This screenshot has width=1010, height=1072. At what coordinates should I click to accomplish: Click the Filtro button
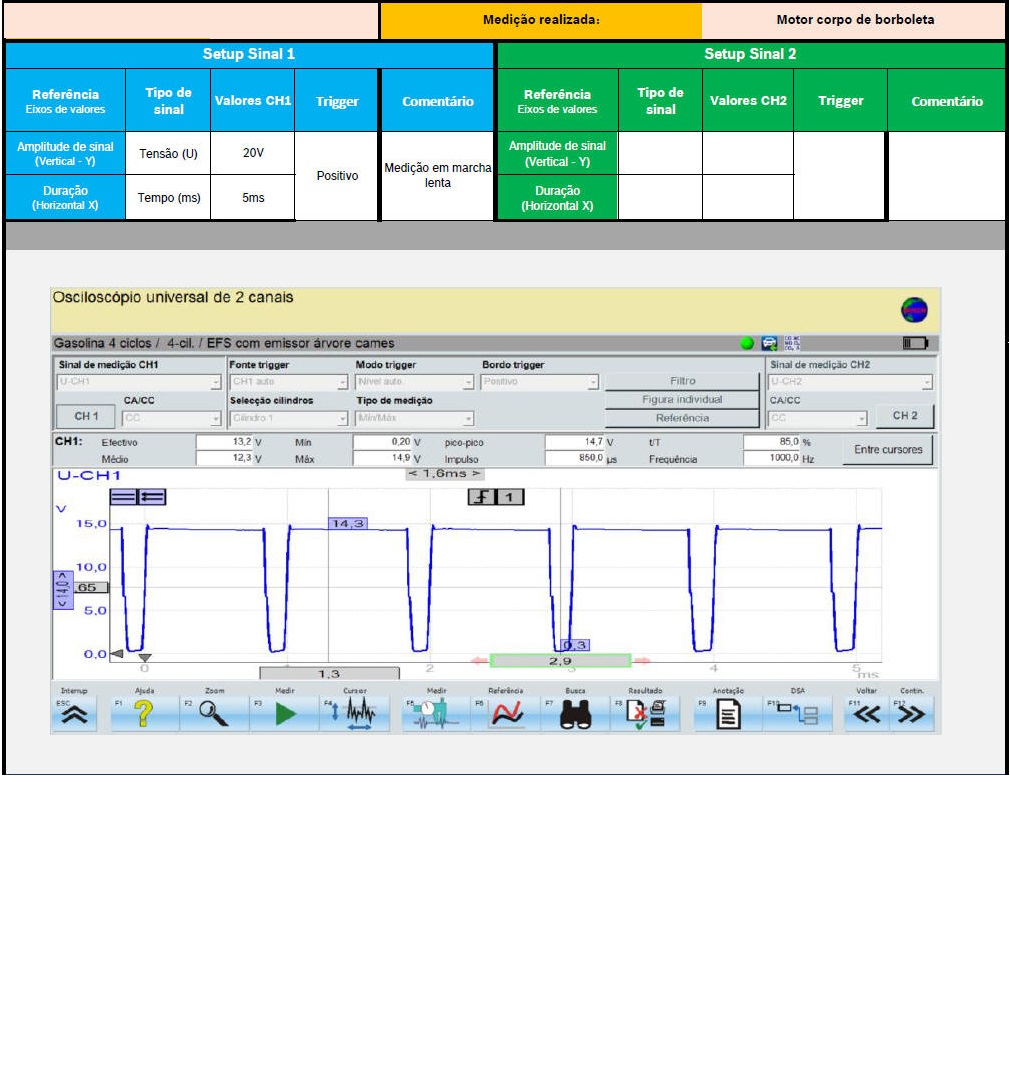click(x=682, y=381)
